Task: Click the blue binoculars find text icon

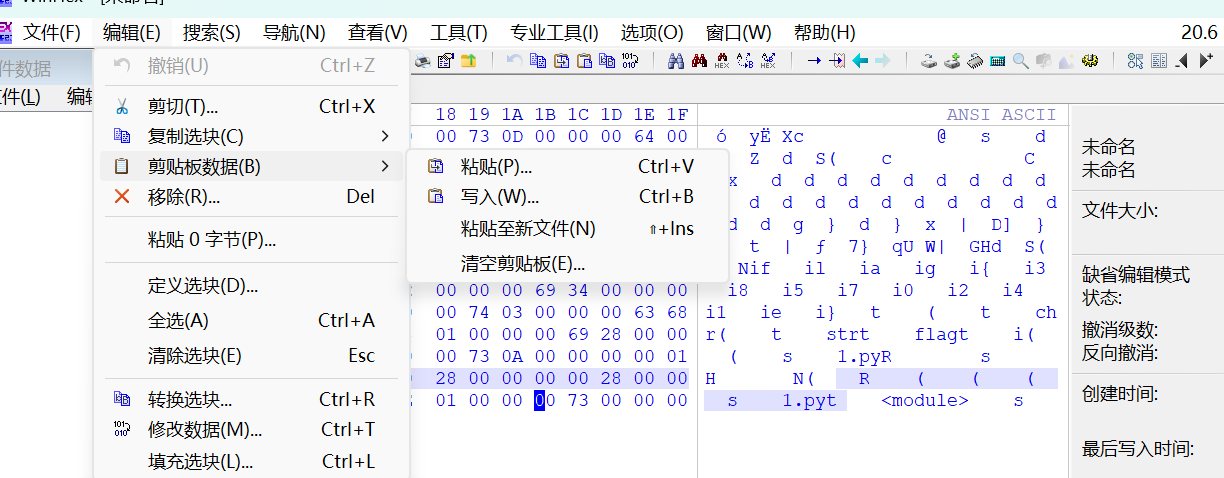Action: coord(675,61)
